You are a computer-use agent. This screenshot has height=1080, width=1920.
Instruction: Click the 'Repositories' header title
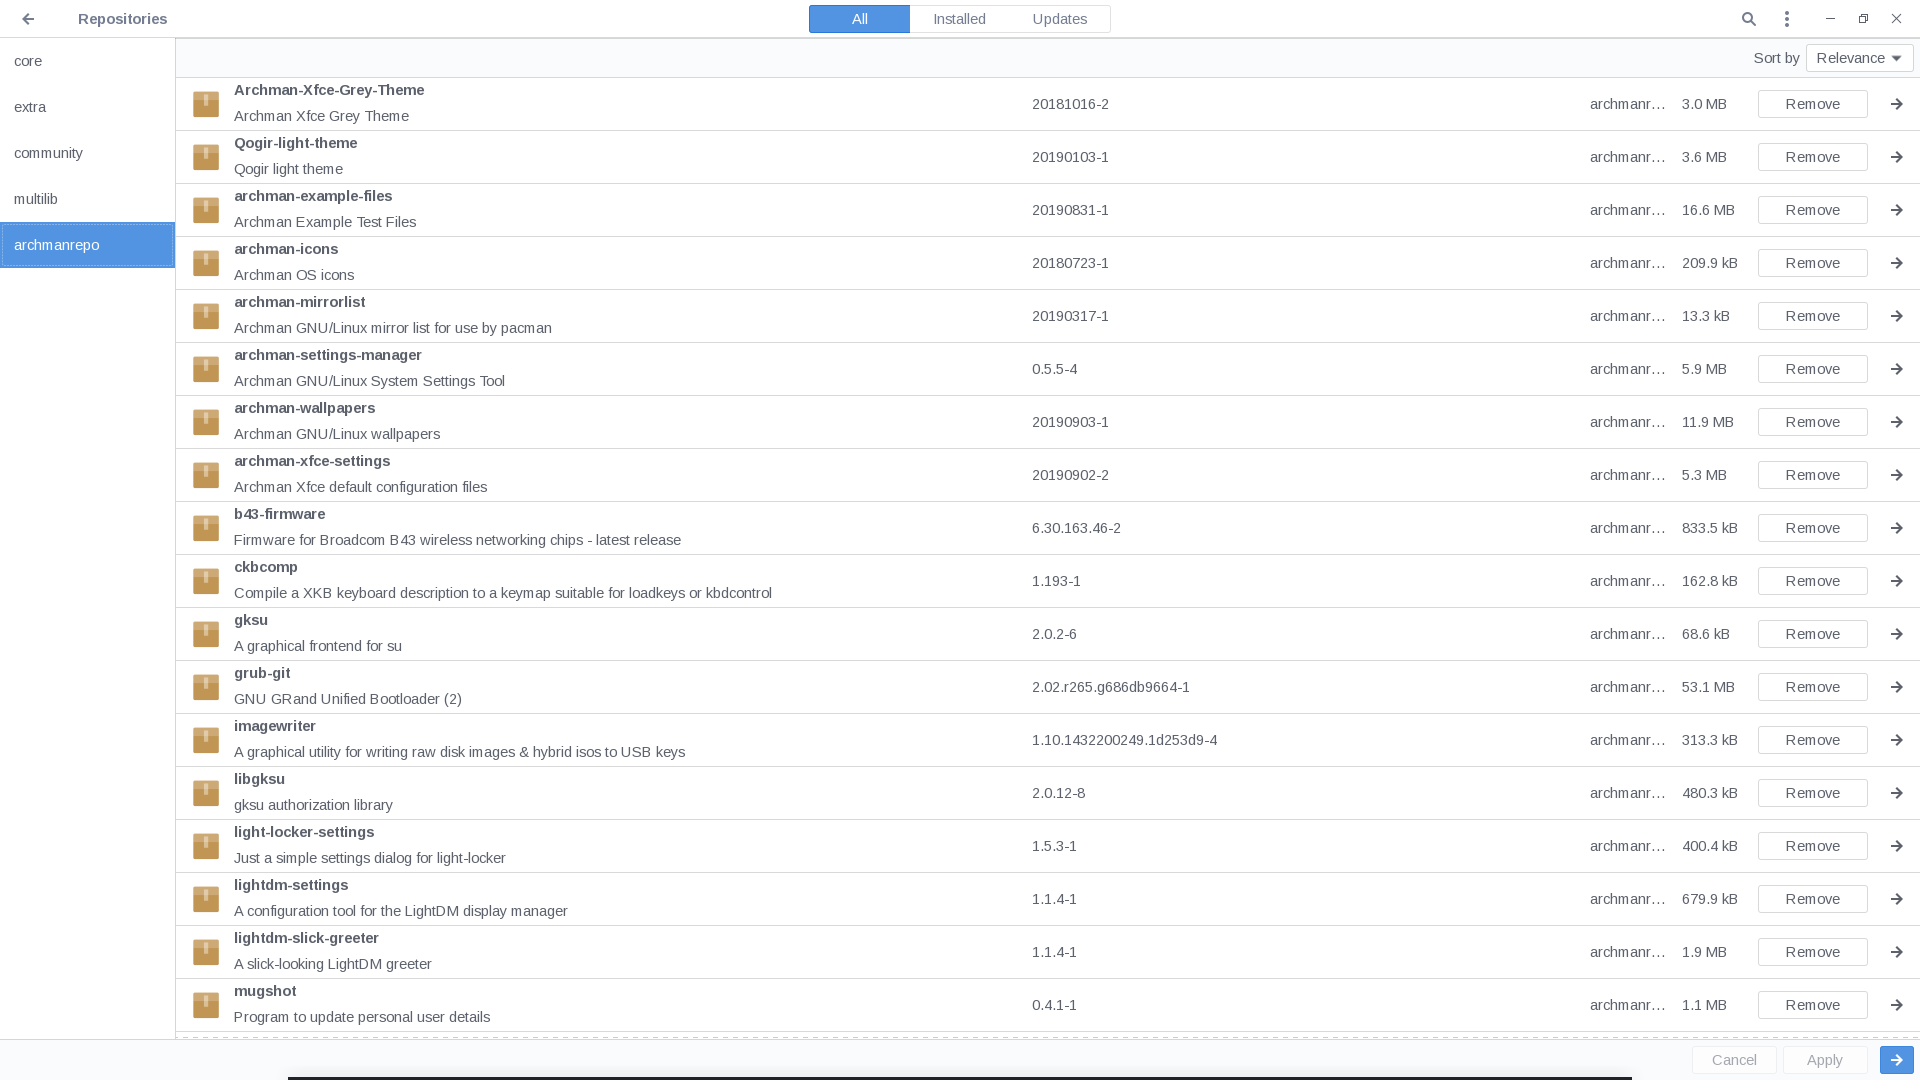click(122, 19)
